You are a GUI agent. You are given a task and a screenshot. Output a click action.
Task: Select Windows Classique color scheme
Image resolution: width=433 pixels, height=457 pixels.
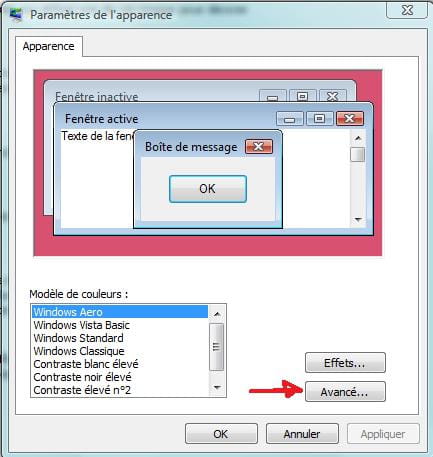79,351
